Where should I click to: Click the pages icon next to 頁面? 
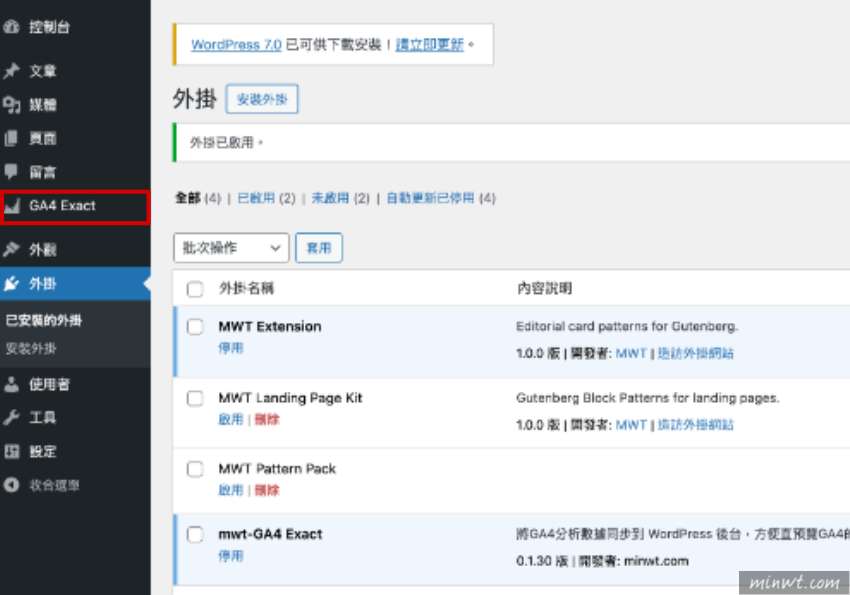click(x=11, y=138)
